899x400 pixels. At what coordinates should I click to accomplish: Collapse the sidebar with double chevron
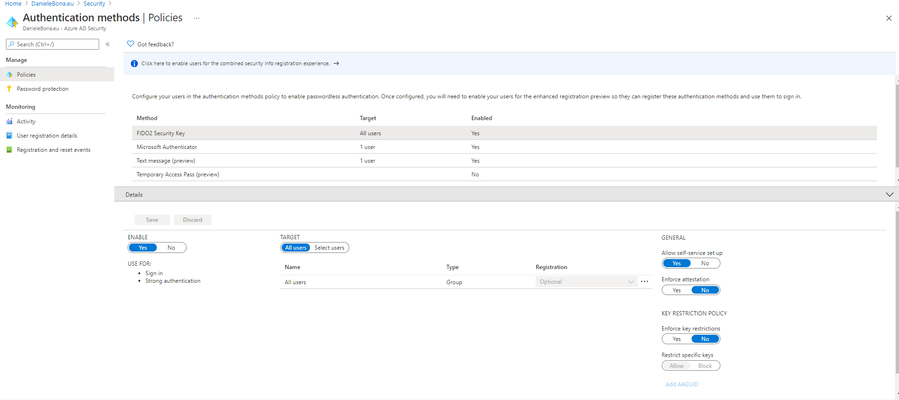point(107,44)
